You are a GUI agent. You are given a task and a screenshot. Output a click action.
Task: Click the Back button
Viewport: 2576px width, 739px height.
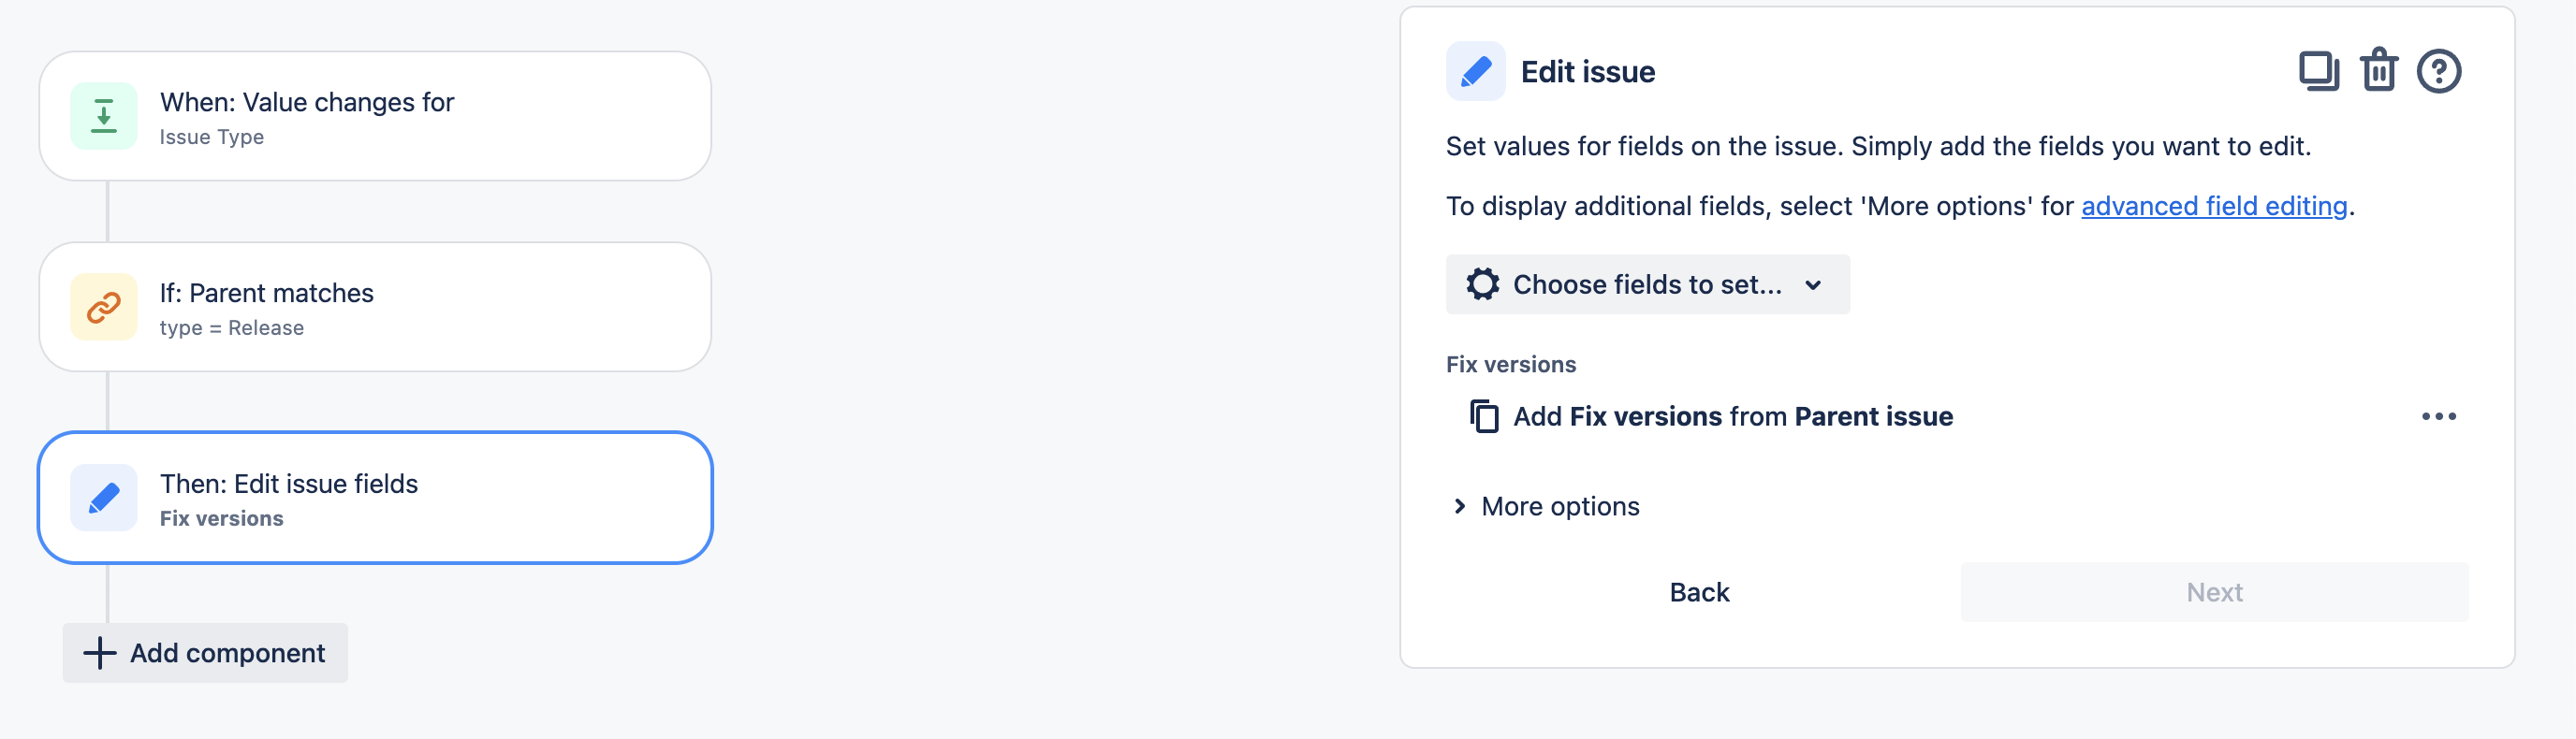(x=1699, y=592)
